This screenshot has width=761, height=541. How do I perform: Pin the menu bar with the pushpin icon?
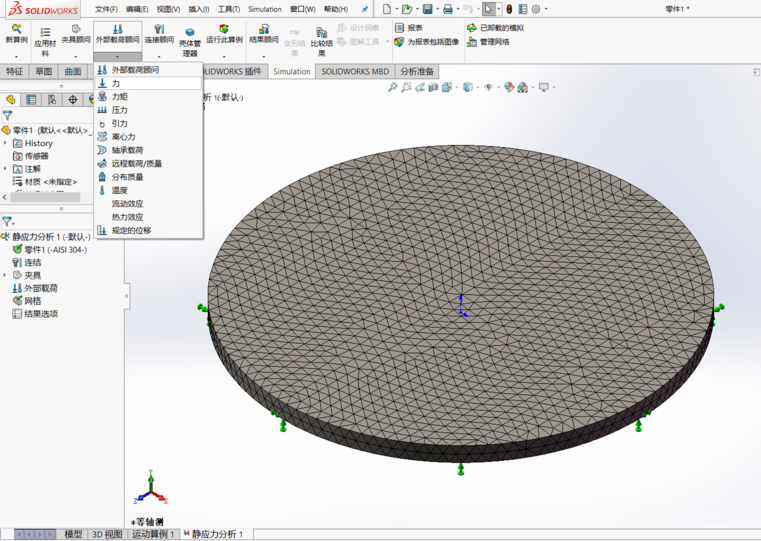click(365, 9)
